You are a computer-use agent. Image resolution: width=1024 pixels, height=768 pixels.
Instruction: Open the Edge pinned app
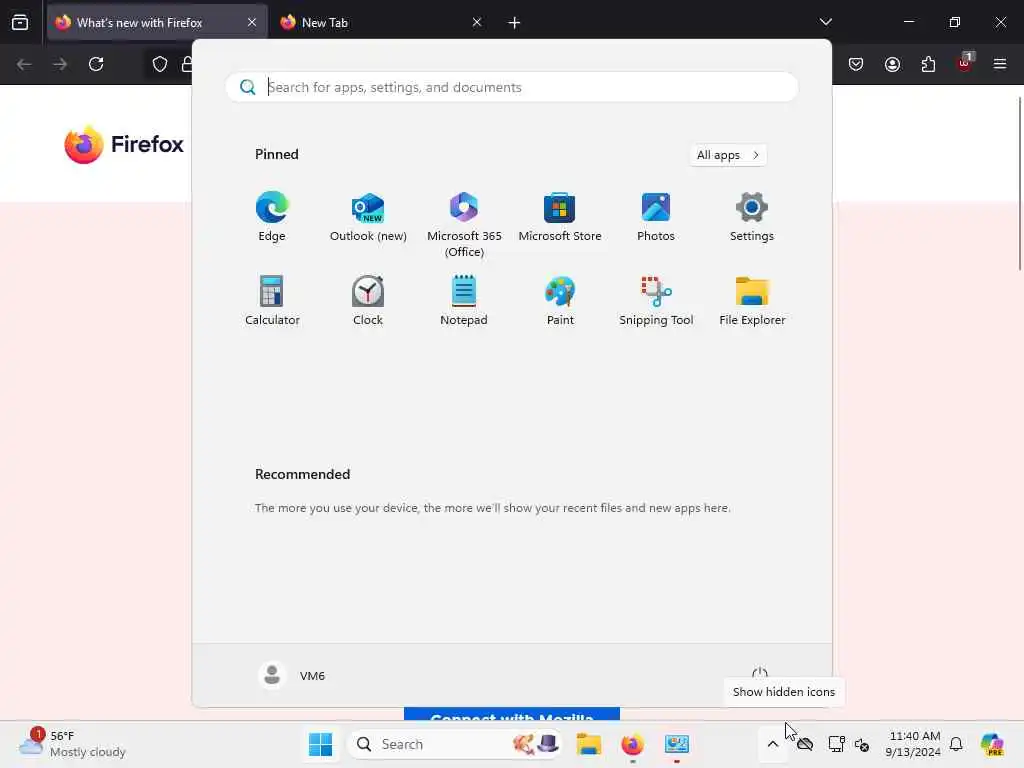point(272,218)
